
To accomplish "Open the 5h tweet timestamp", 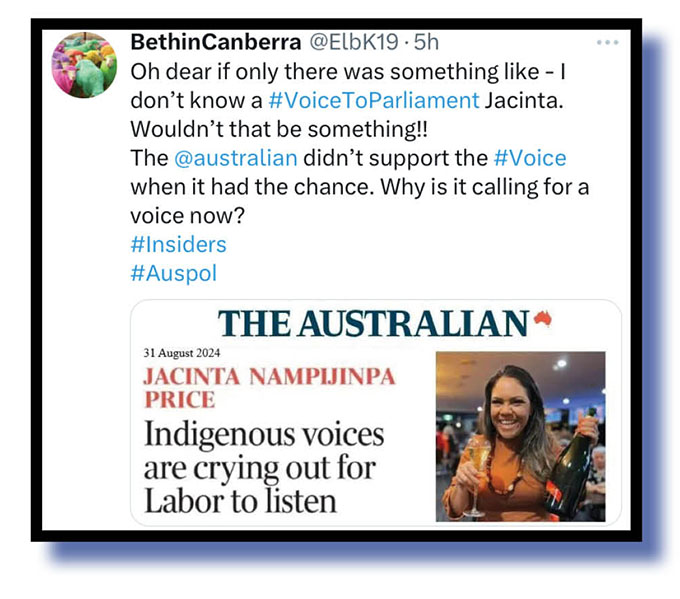I will [x=426, y=42].
